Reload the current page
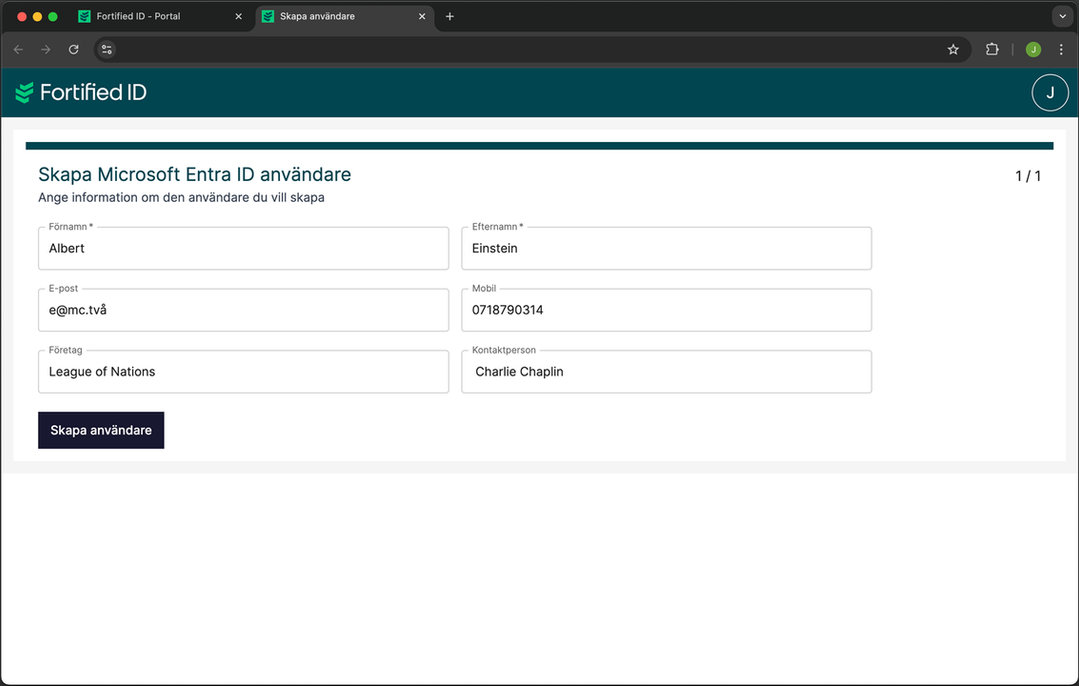1079x686 pixels. pyautogui.click(x=74, y=50)
